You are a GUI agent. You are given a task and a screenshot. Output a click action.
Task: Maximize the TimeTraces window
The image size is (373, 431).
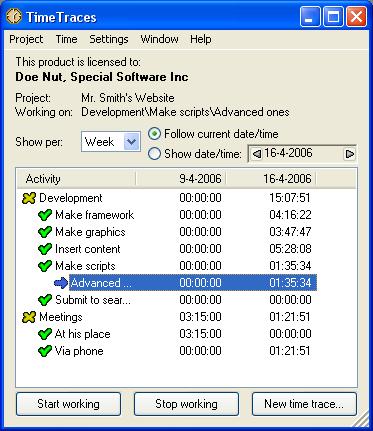pos(333,17)
